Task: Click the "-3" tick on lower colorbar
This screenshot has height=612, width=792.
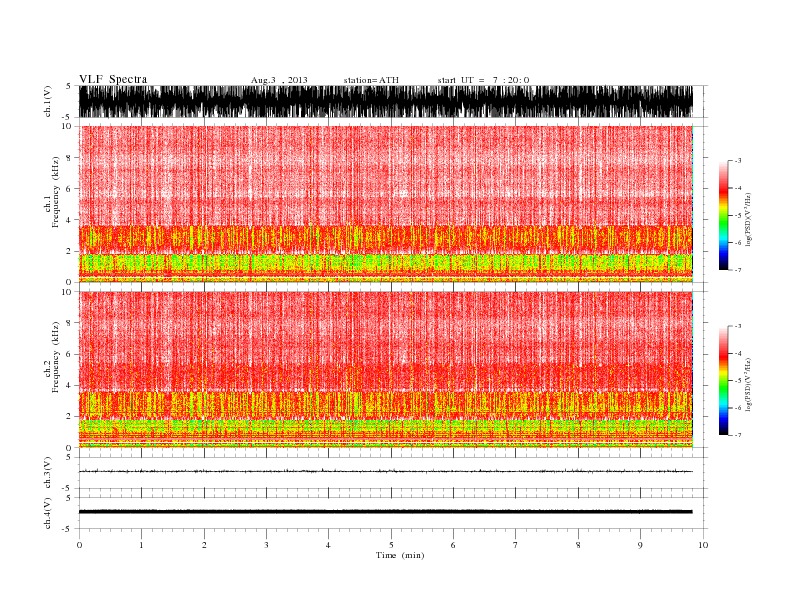Action: tap(737, 326)
